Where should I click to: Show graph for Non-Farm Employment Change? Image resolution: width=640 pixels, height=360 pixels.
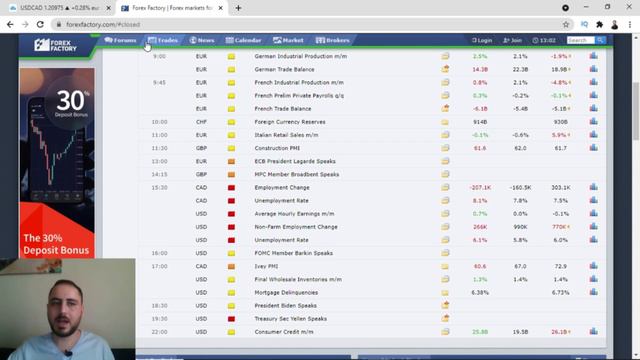coord(593,226)
